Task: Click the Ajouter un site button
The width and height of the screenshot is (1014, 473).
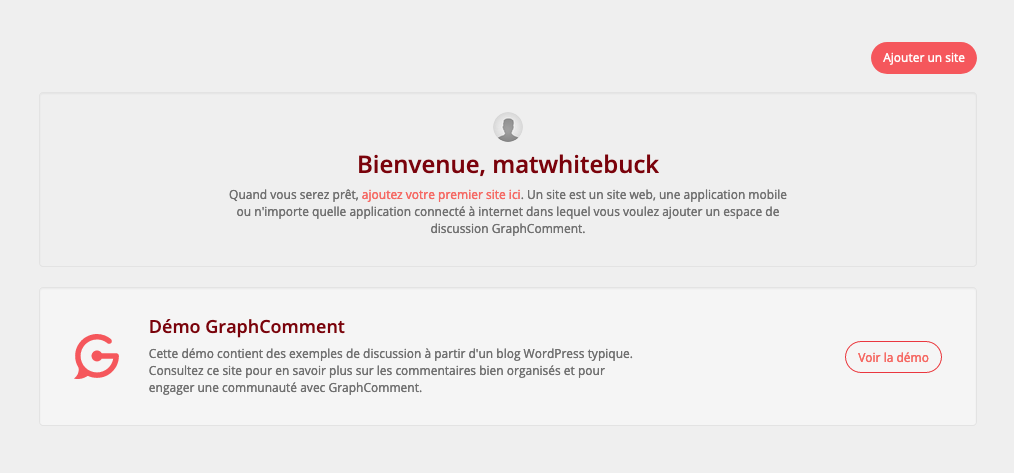Action: click(x=923, y=58)
